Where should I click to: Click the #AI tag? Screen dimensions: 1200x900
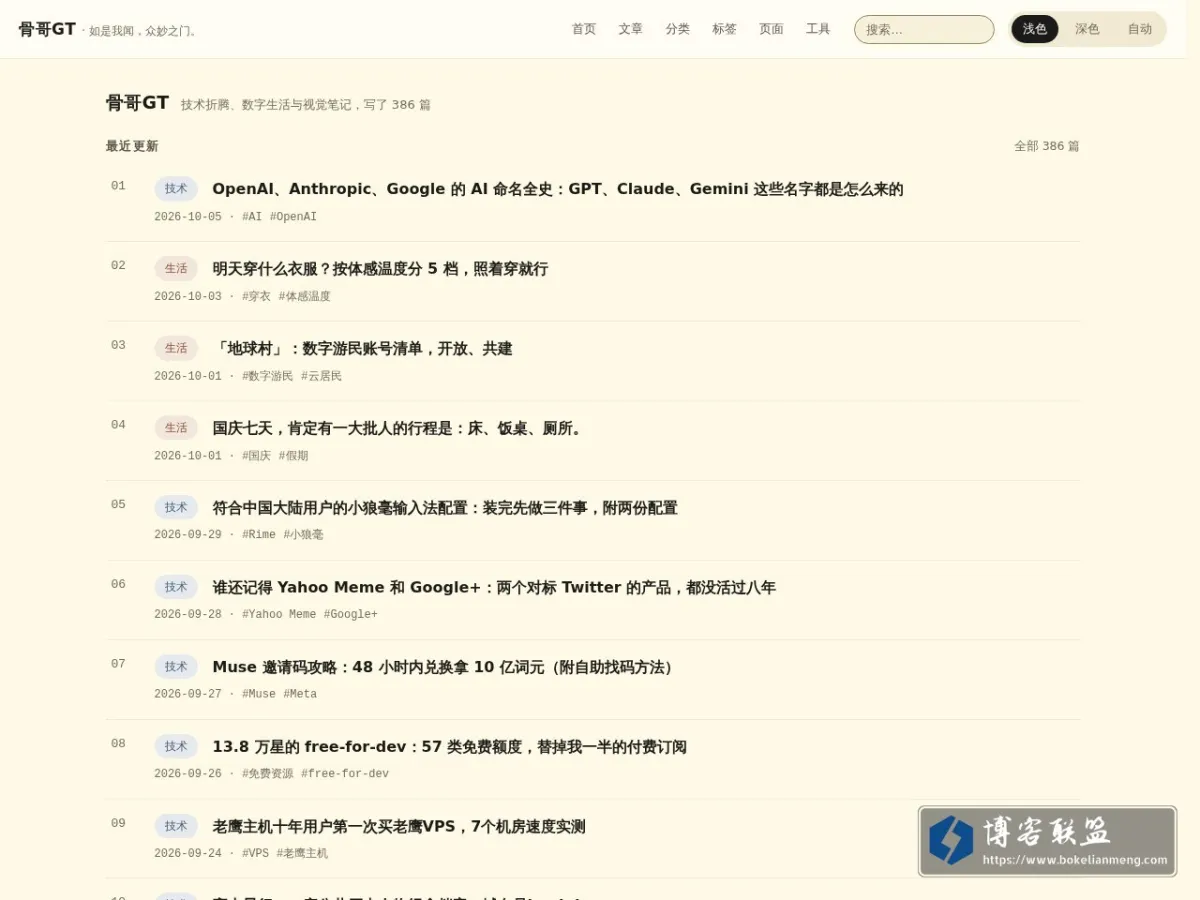tap(252, 217)
